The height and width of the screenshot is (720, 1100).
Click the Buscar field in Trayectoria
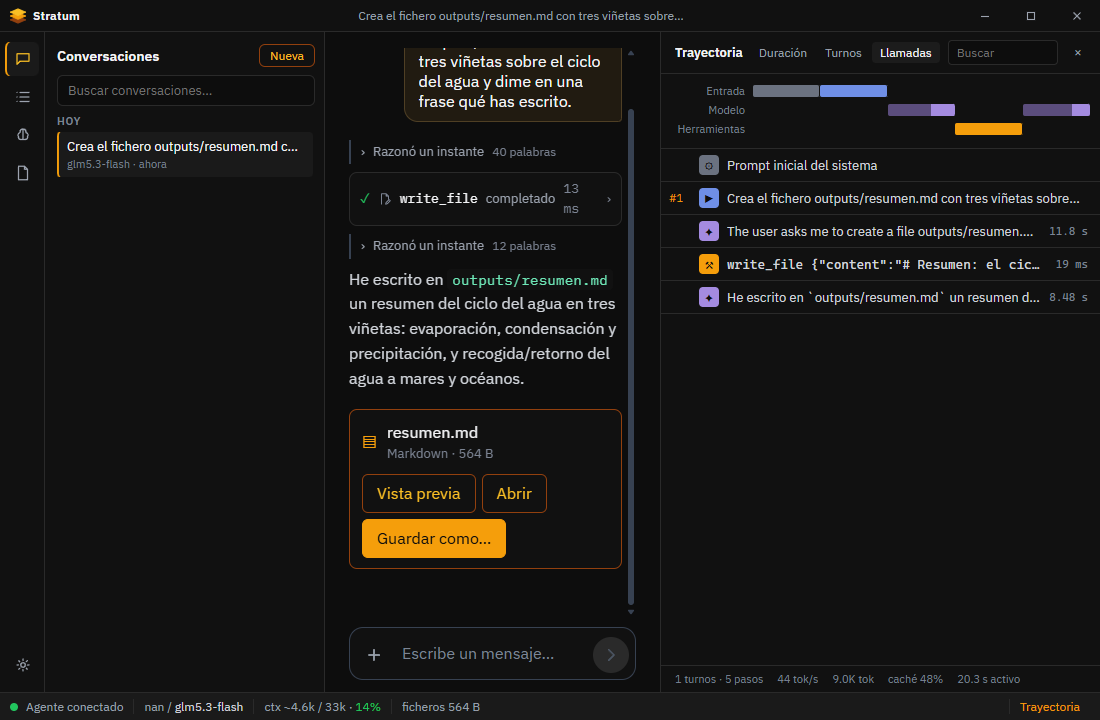[x=1002, y=53]
